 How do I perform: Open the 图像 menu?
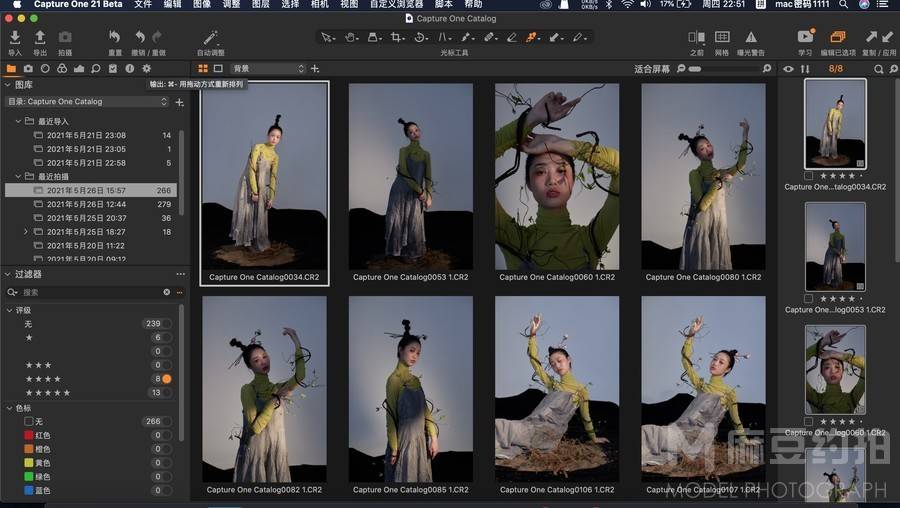[201, 5]
